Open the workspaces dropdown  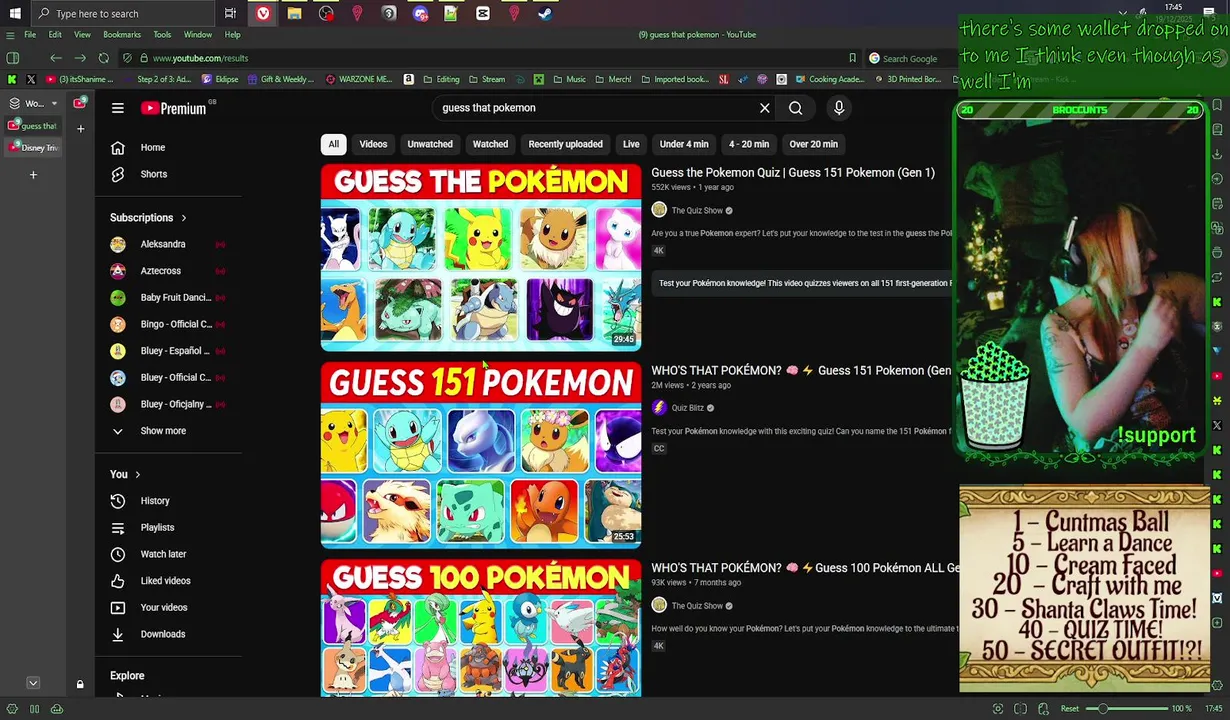click(34, 103)
